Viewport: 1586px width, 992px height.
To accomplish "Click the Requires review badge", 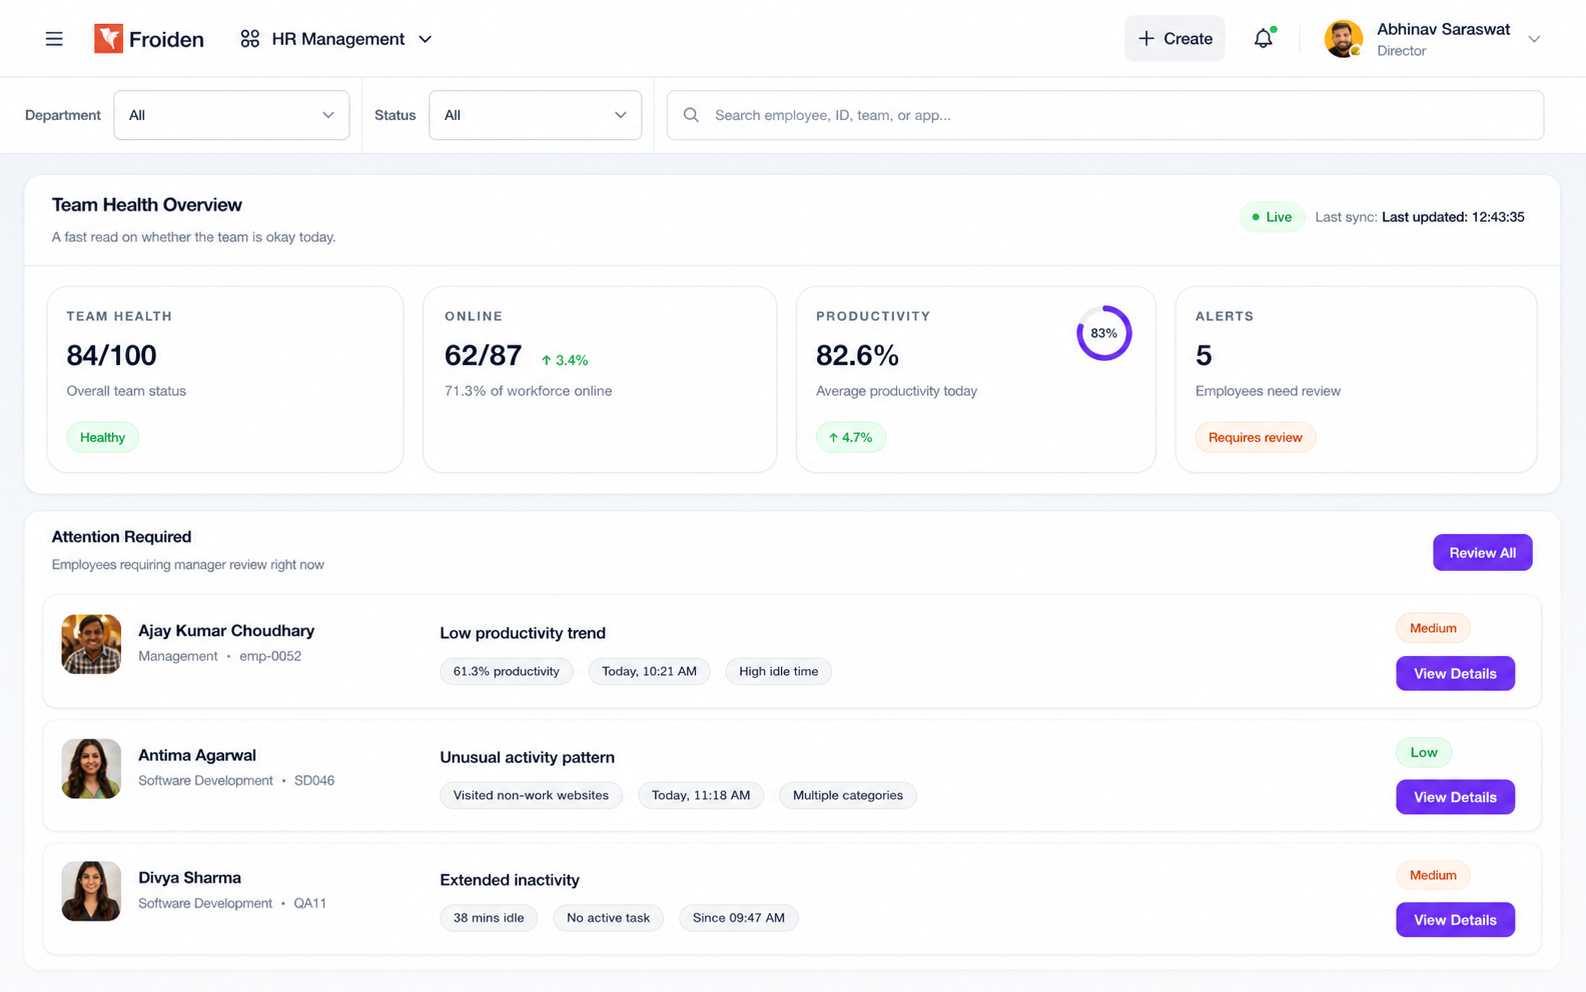I will pos(1255,437).
